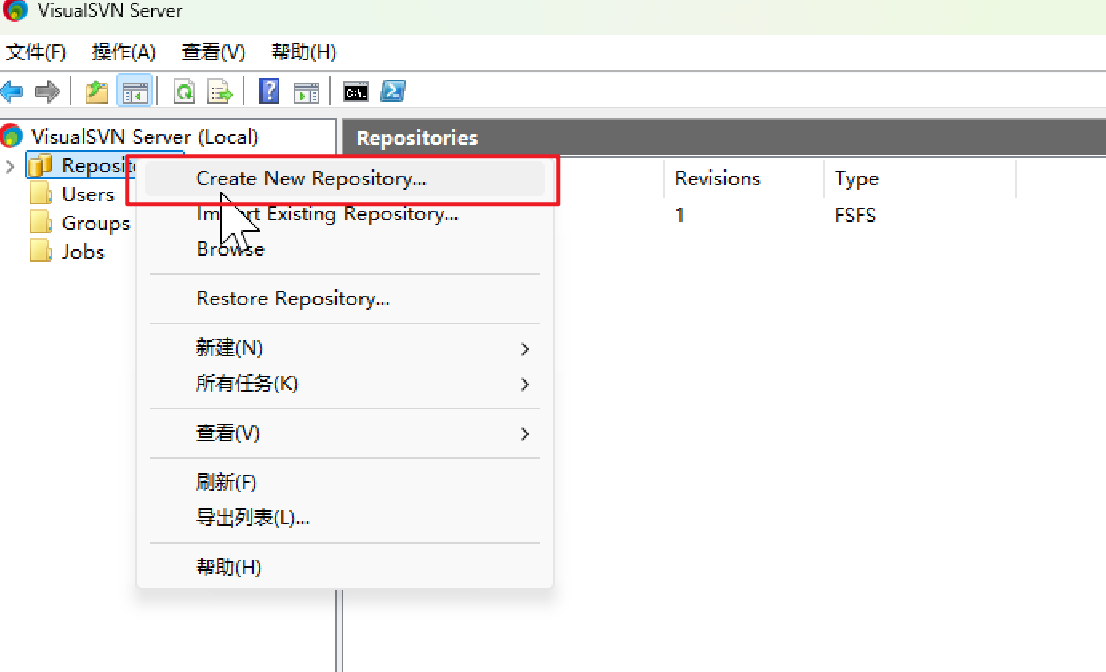
Task: Click the Up One Level folder icon
Action: (97, 92)
